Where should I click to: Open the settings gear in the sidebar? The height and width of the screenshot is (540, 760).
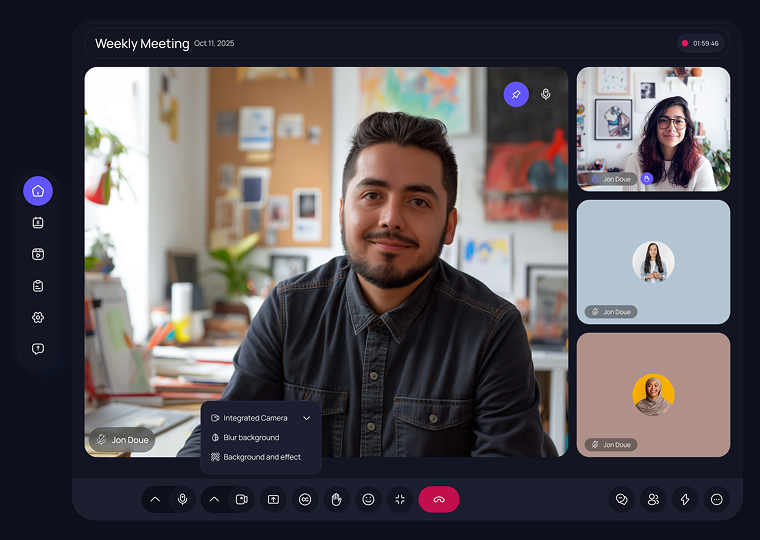pos(38,318)
